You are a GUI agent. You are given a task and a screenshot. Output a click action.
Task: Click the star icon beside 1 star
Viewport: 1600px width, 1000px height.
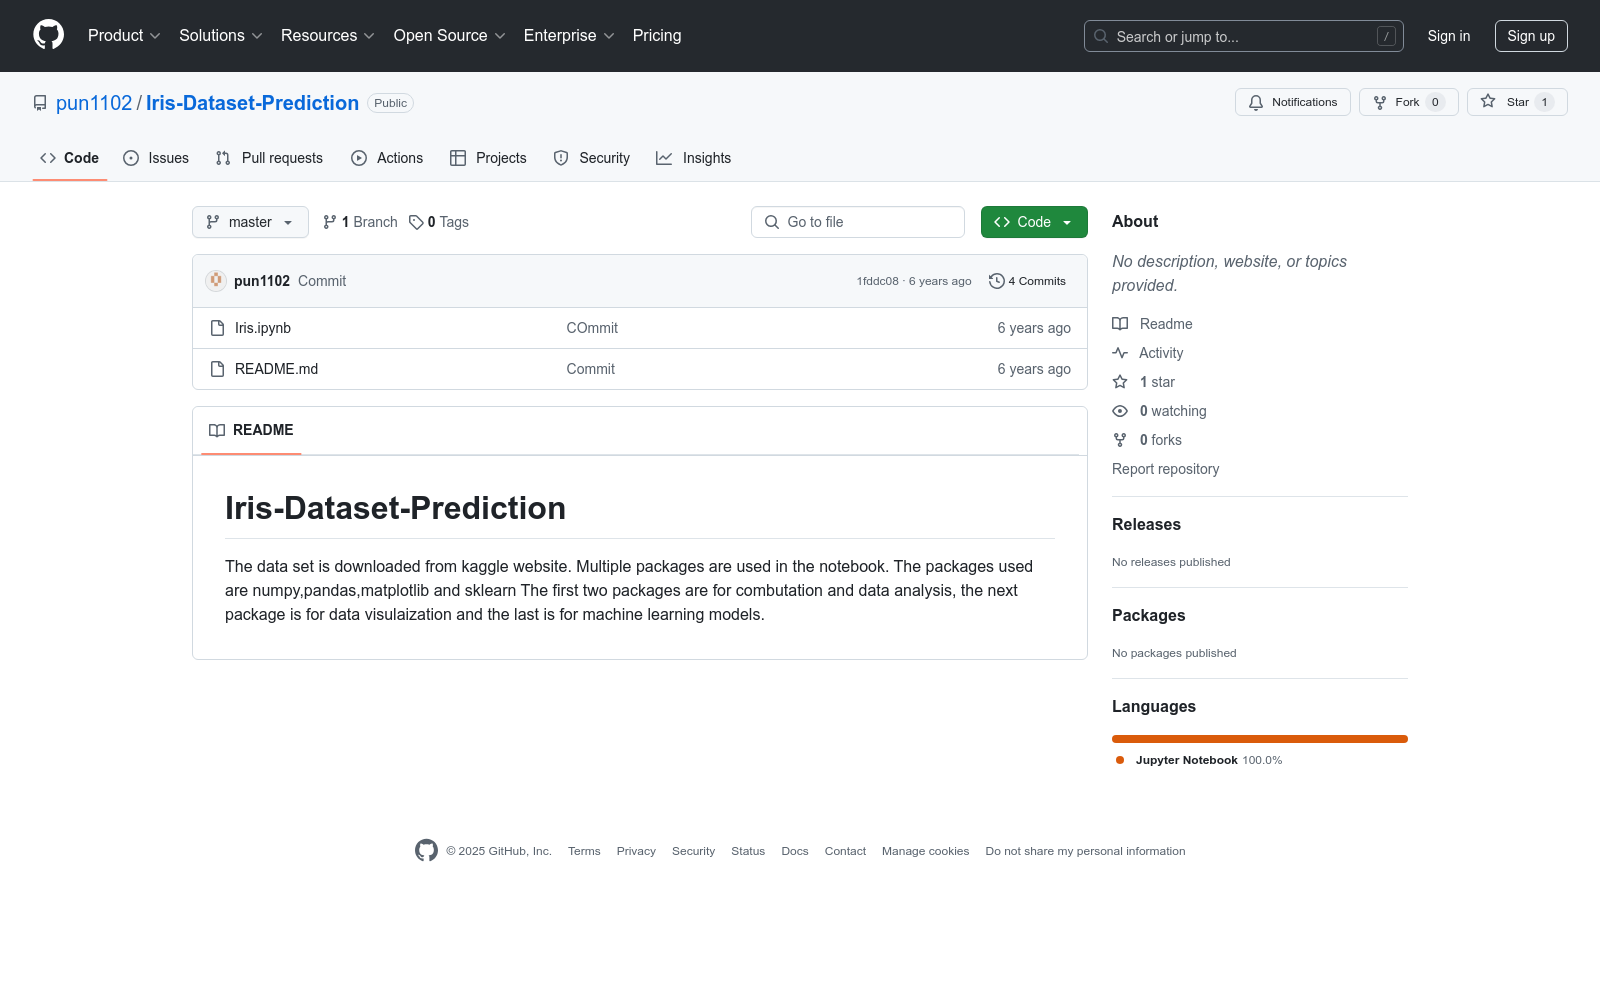pos(1120,382)
